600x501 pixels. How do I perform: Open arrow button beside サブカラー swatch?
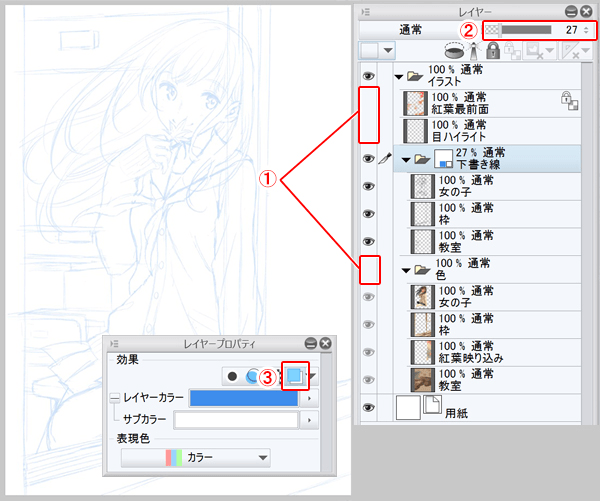click(x=309, y=420)
